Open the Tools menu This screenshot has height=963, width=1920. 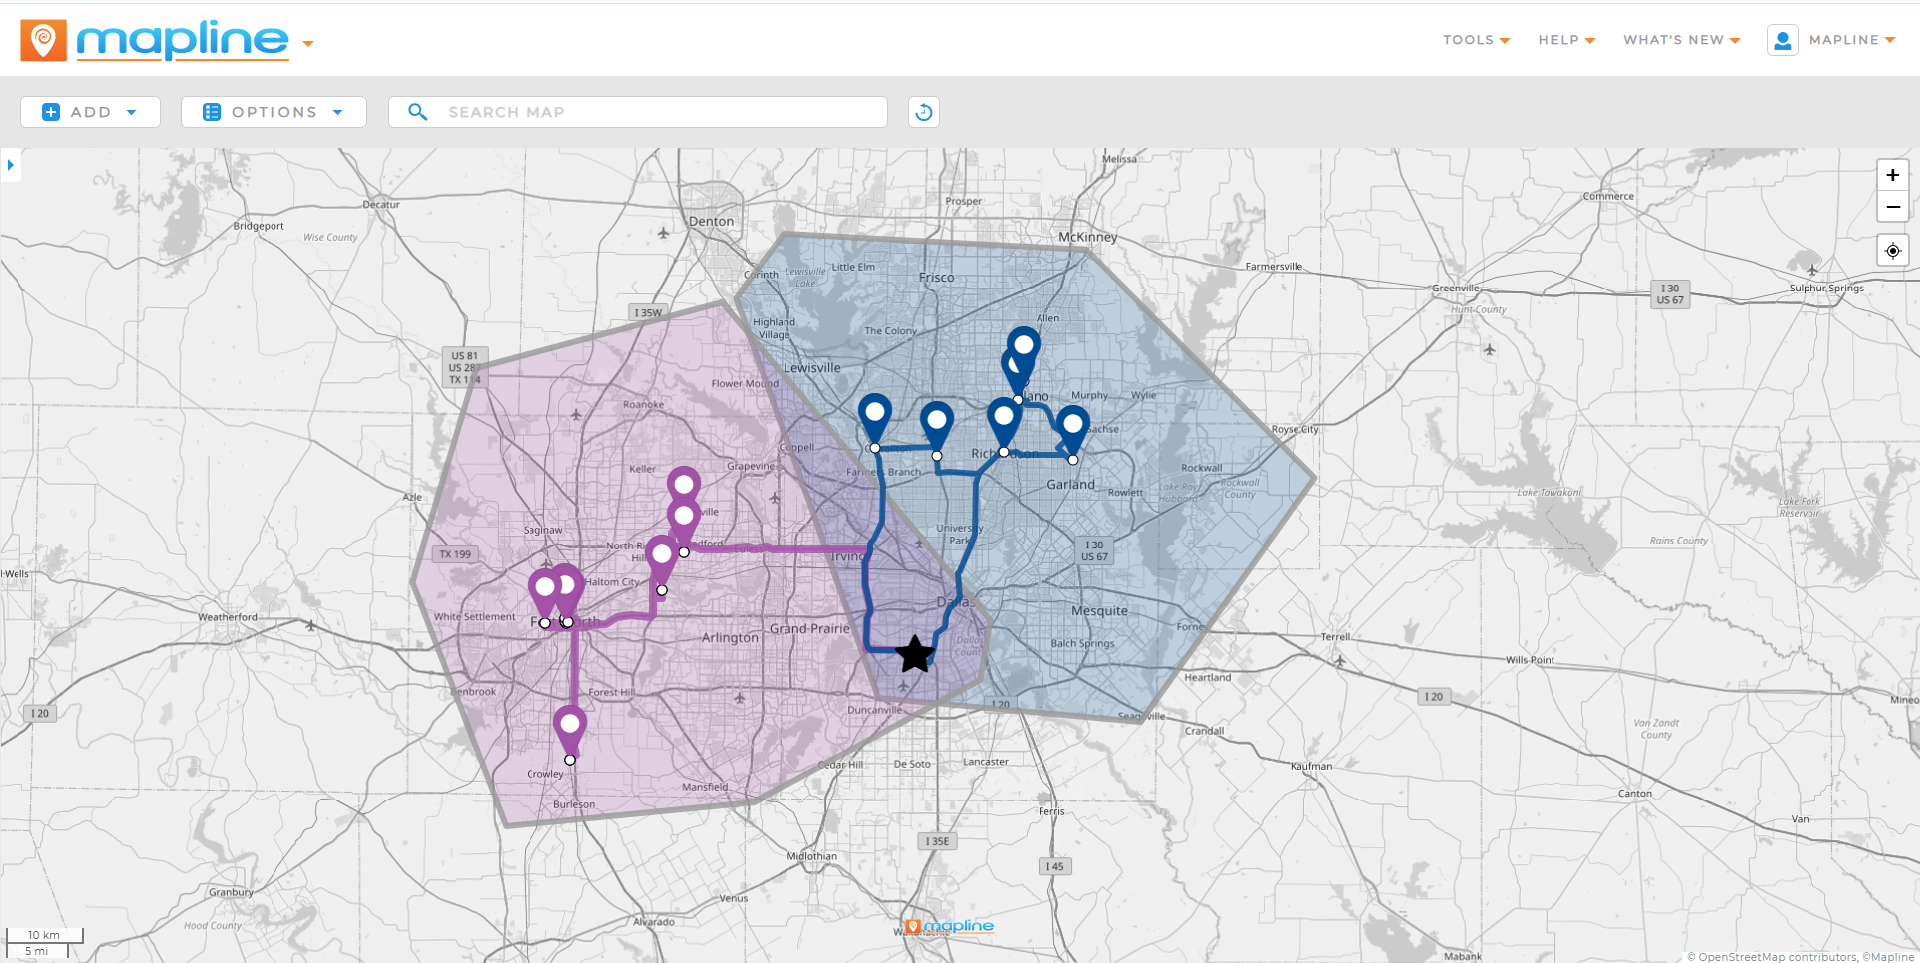point(1476,40)
